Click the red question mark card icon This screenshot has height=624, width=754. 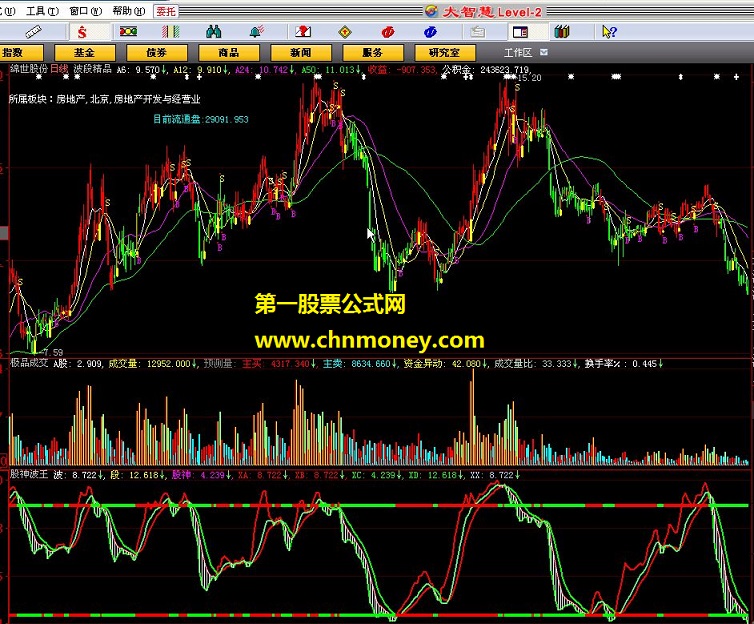coord(302,32)
